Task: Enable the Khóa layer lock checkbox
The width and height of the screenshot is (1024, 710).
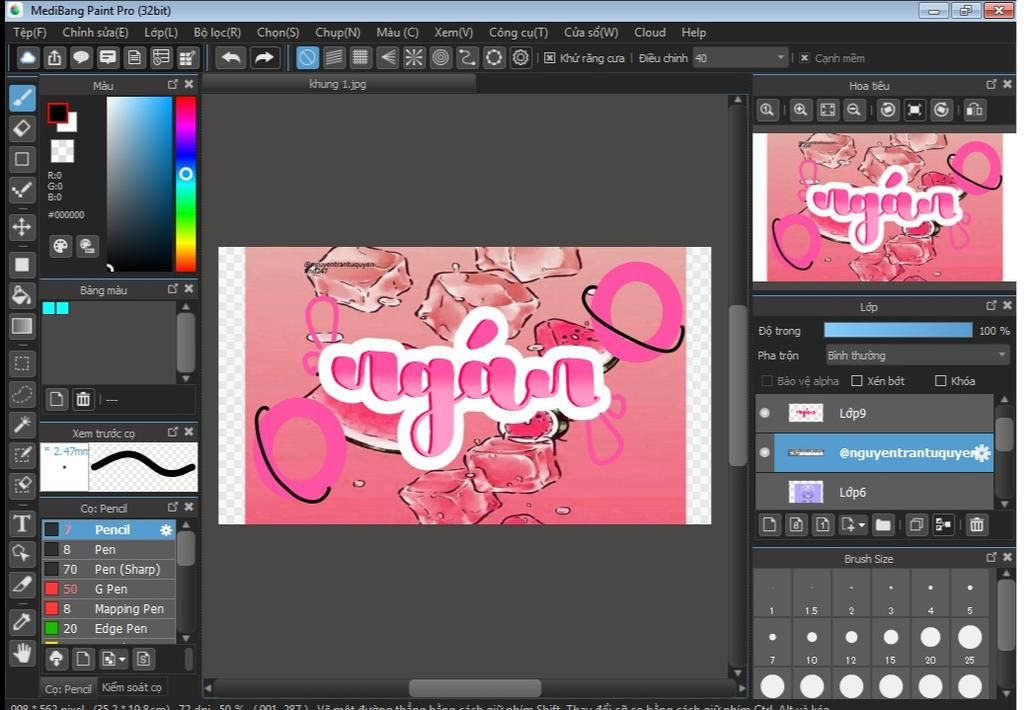Action: [940, 381]
